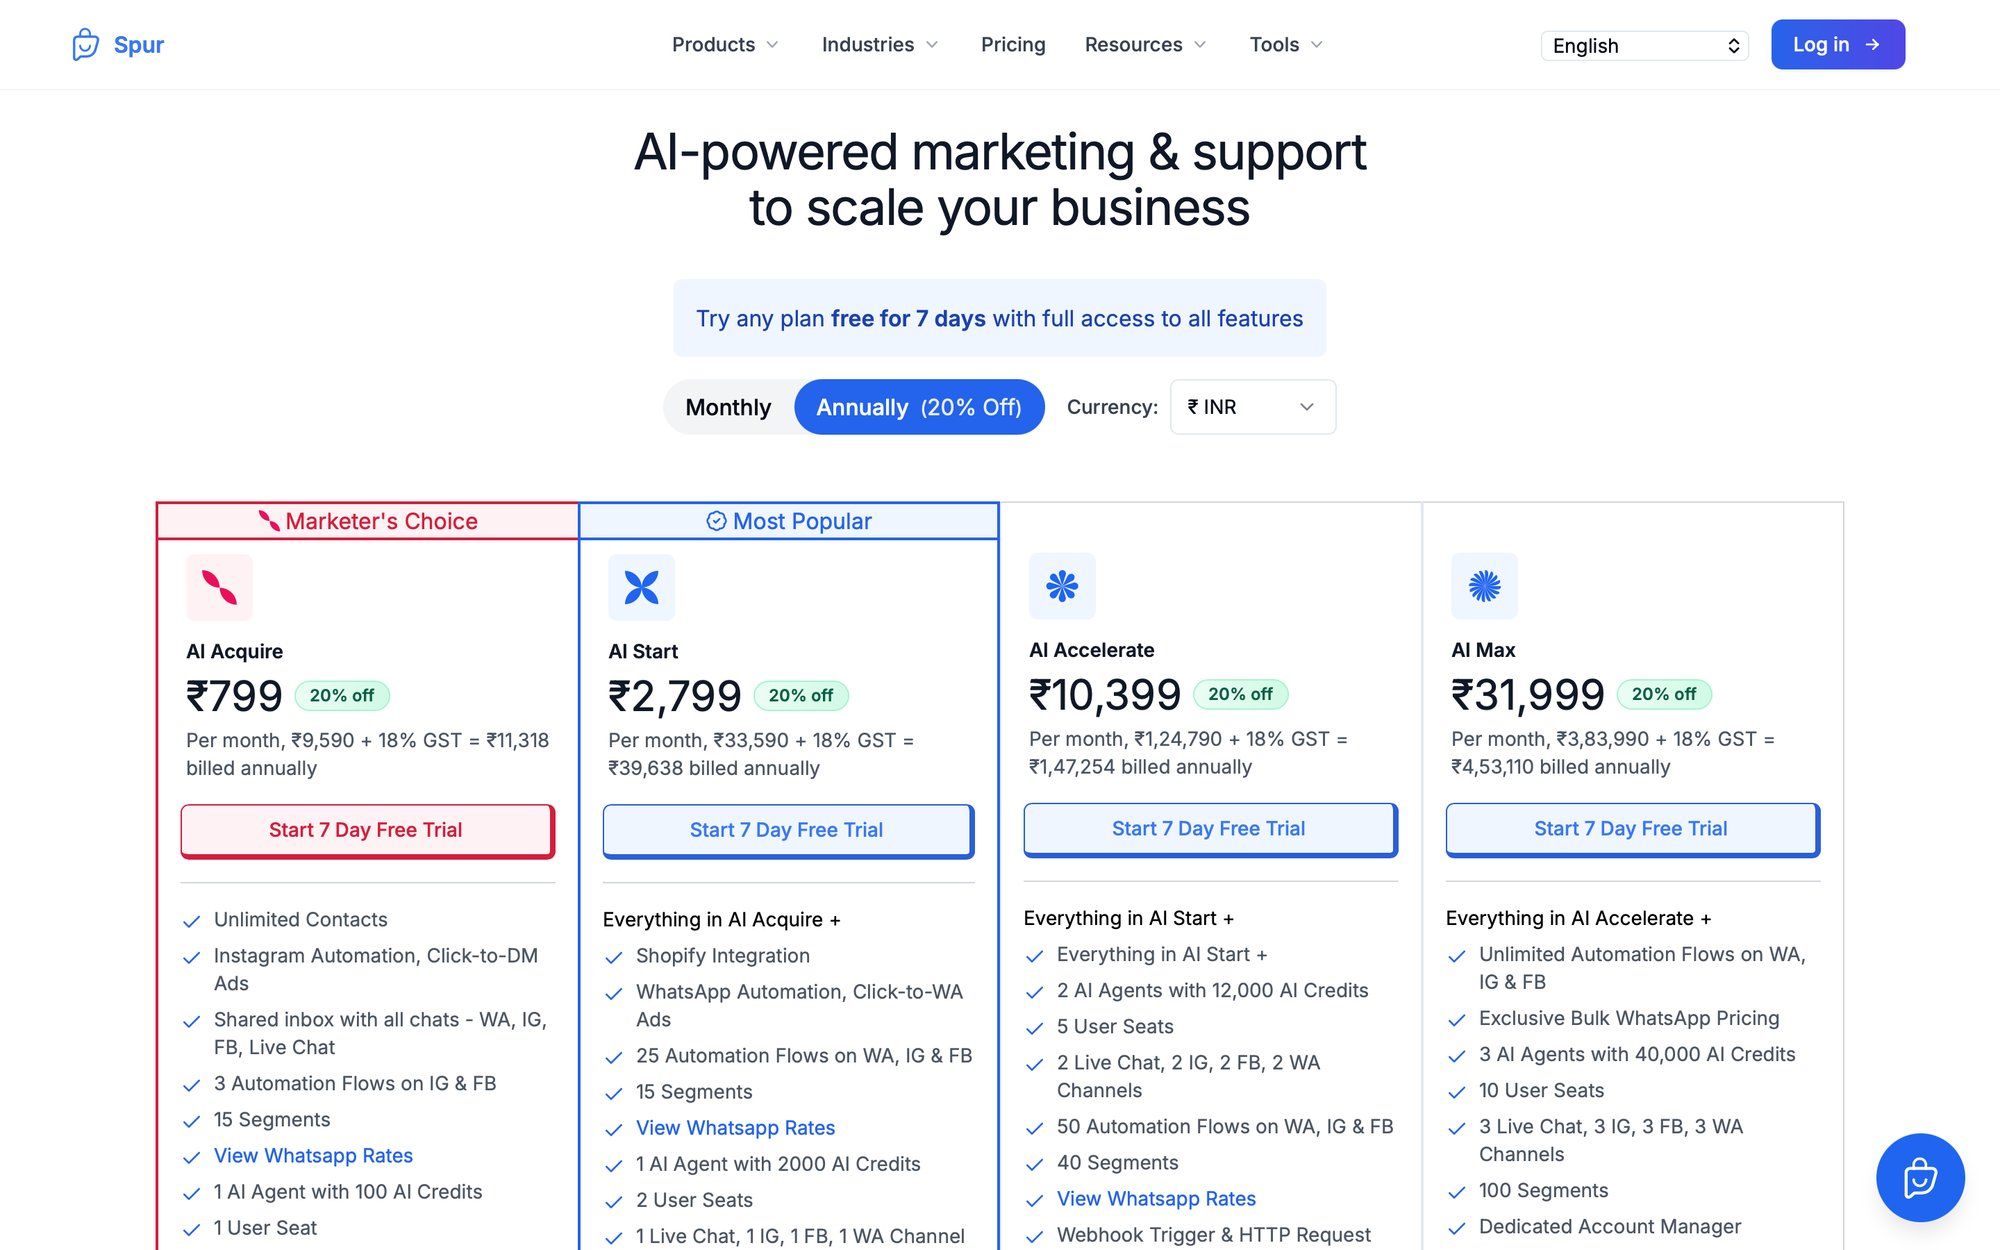This screenshot has width=2000, height=1250.
Task: Click the Most Popular label
Action: tap(802, 521)
